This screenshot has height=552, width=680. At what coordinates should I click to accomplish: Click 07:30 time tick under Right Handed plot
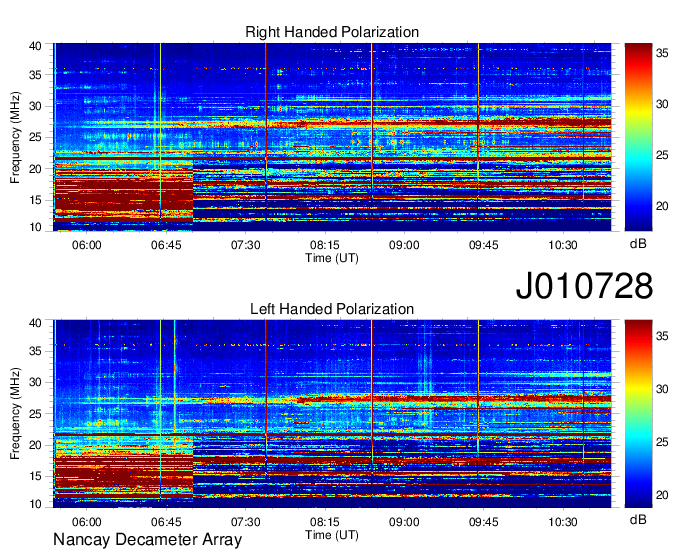[x=245, y=245]
